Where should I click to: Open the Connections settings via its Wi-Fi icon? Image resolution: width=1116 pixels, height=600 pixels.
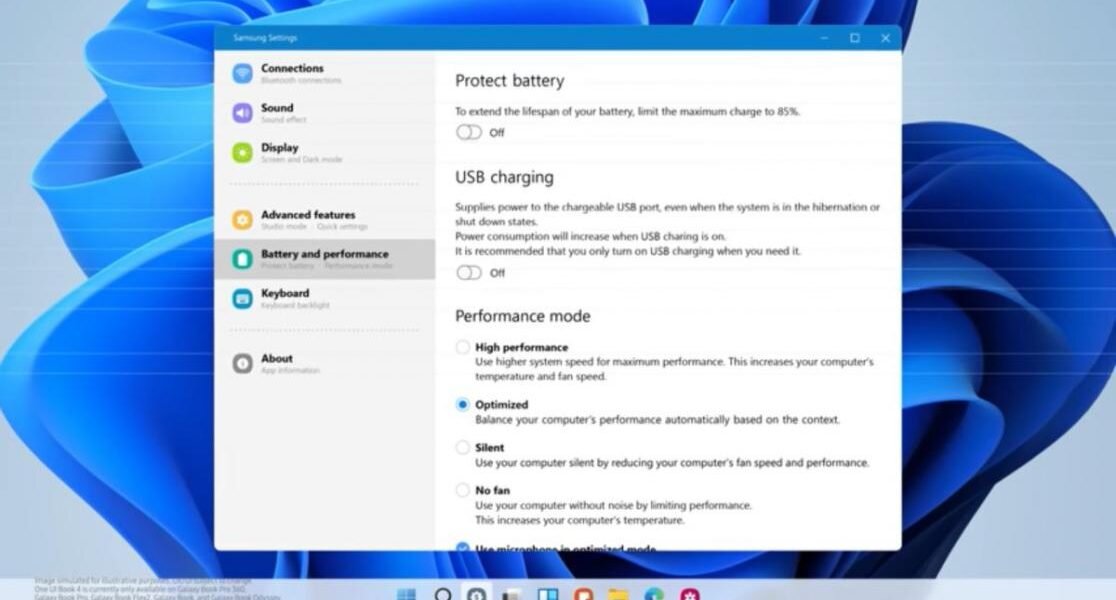tap(242, 73)
